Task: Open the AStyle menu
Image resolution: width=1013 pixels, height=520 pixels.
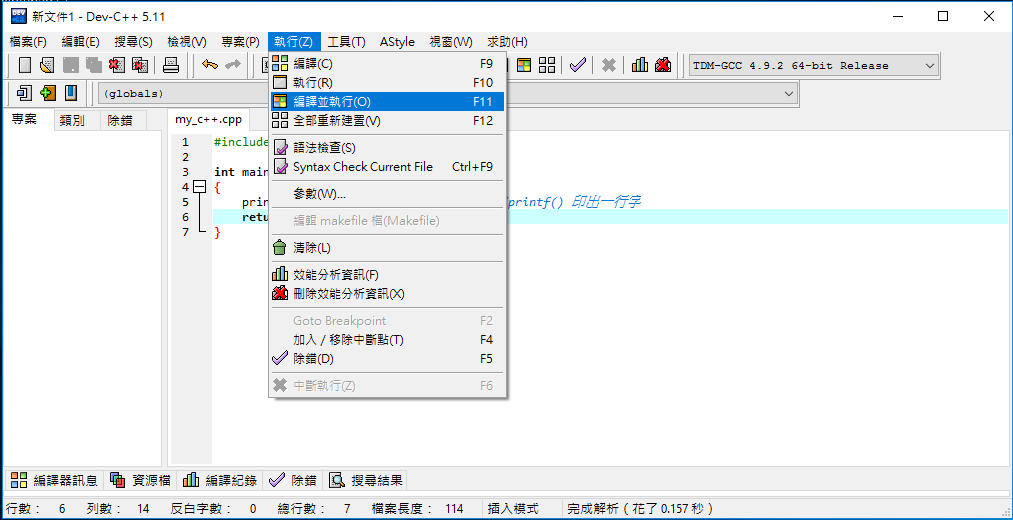Action: point(397,42)
